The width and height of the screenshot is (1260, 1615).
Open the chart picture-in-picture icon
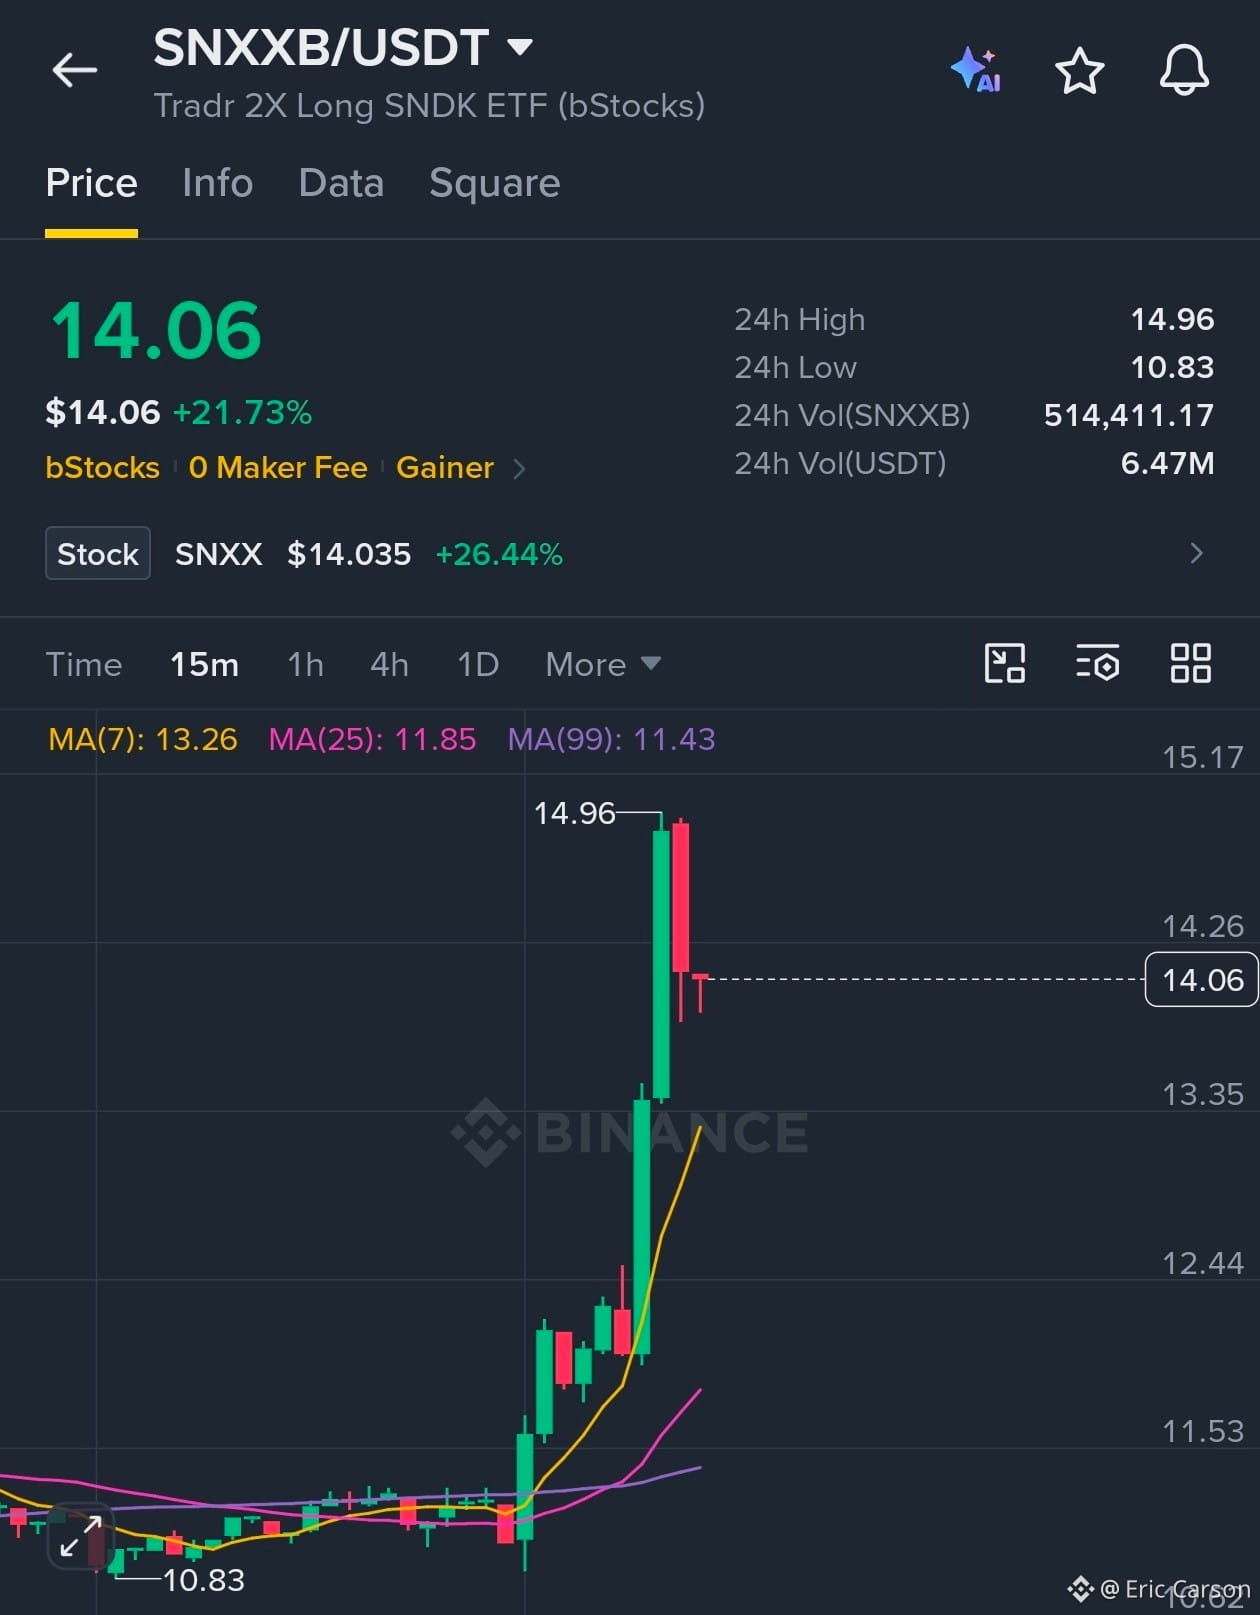click(x=1005, y=663)
